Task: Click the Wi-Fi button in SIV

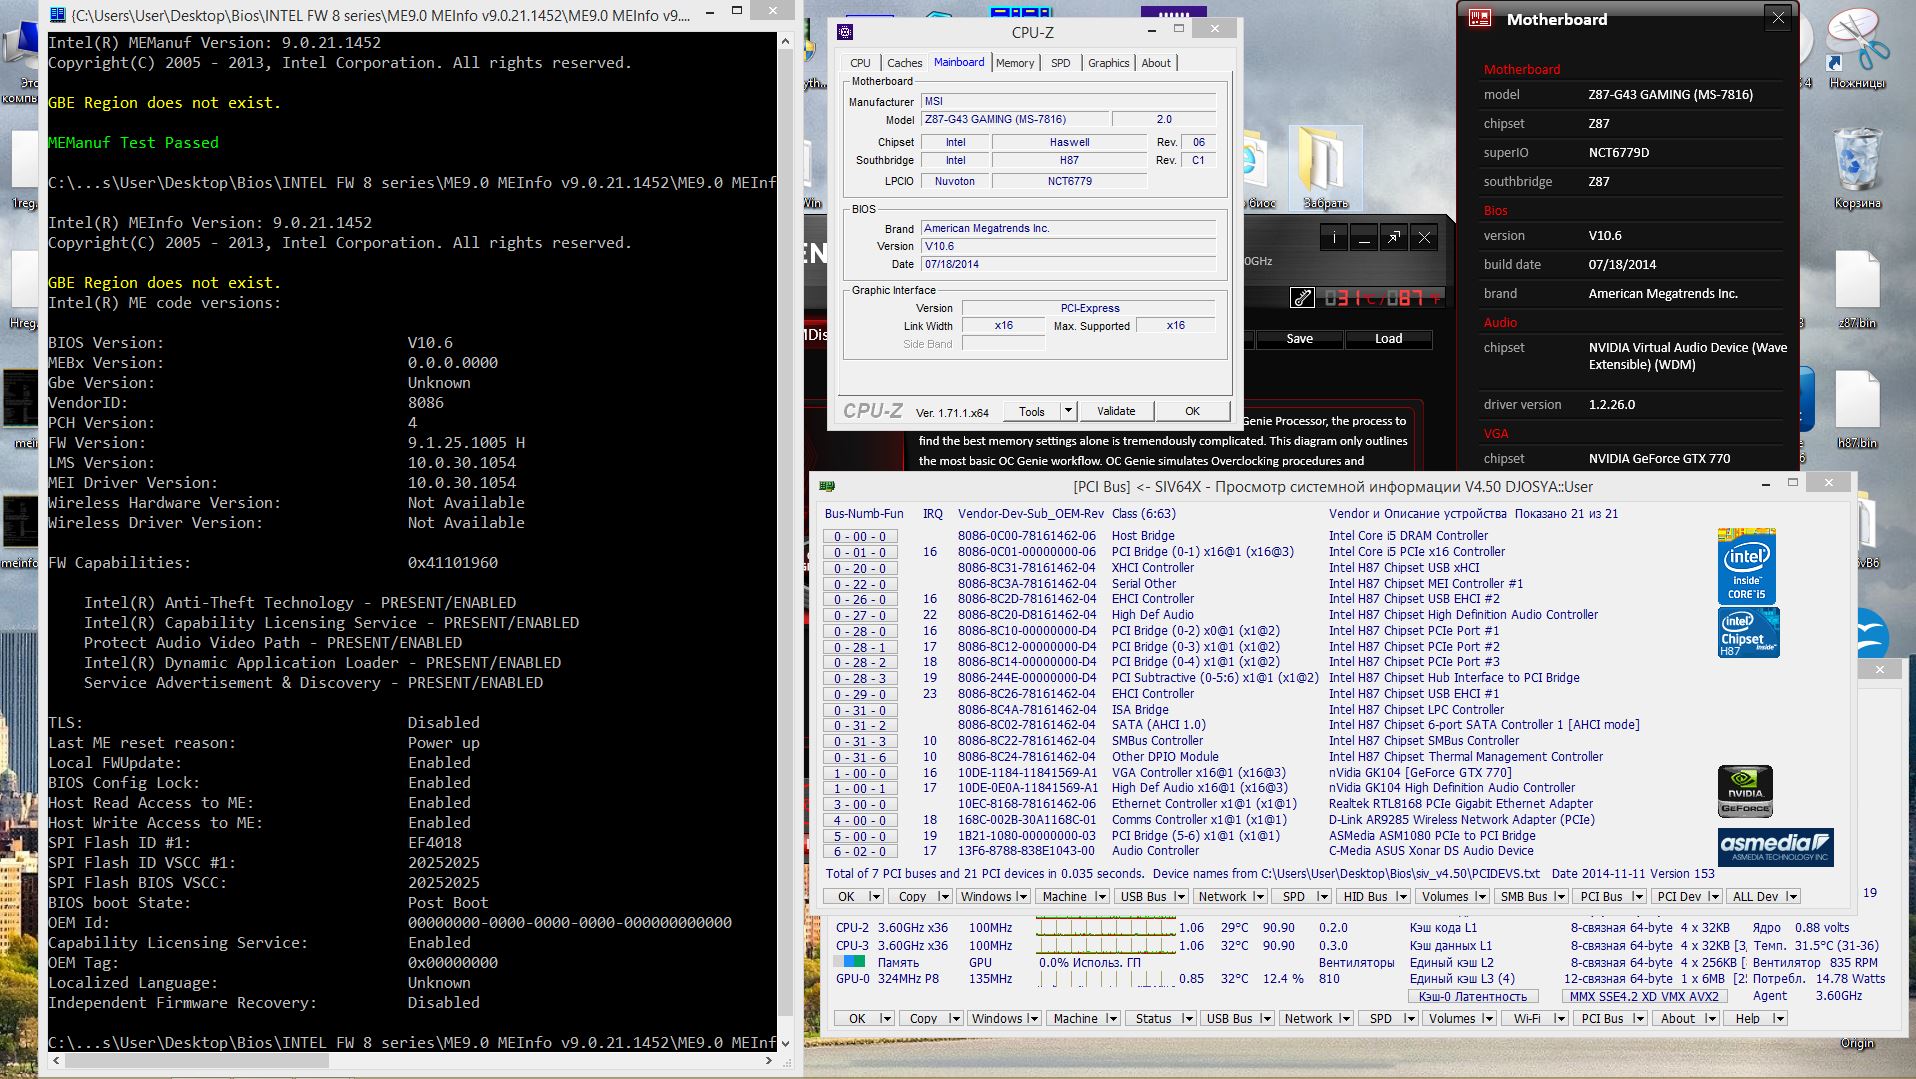Action: 1527,1018
